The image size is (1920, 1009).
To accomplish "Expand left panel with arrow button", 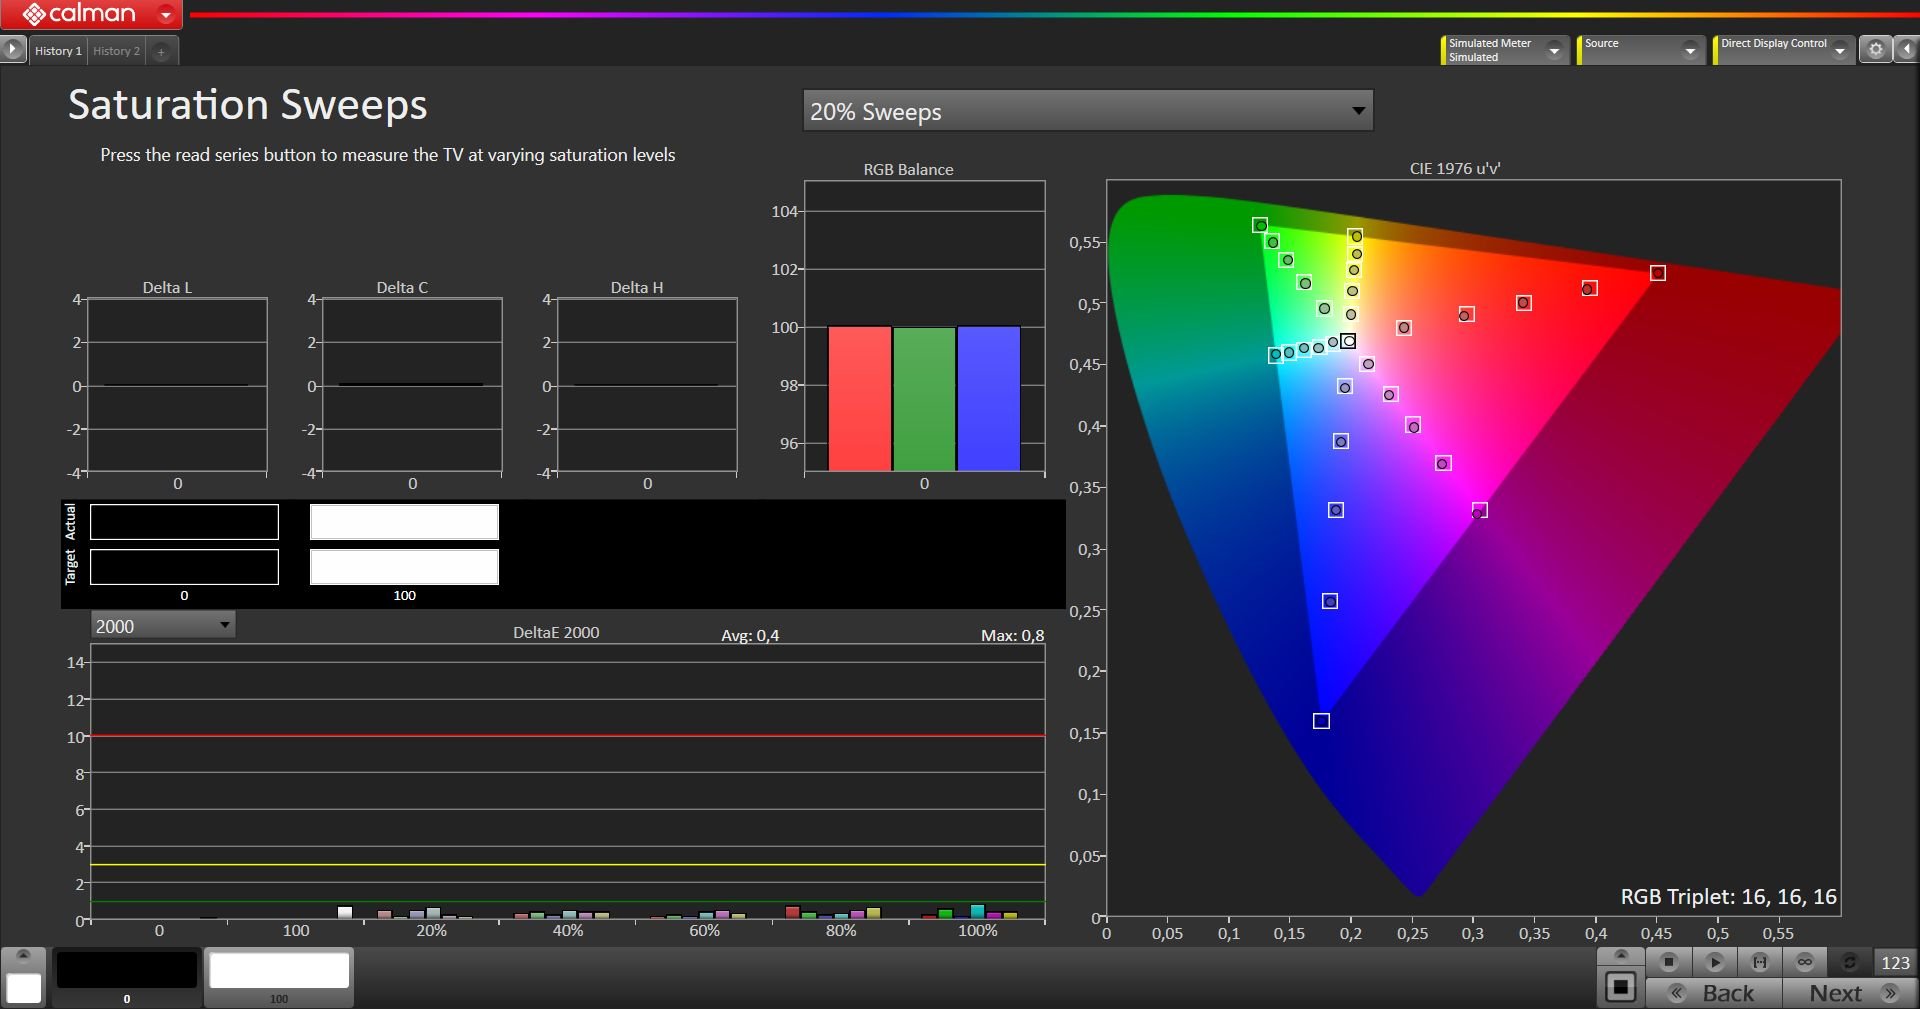I will [12, 49].
